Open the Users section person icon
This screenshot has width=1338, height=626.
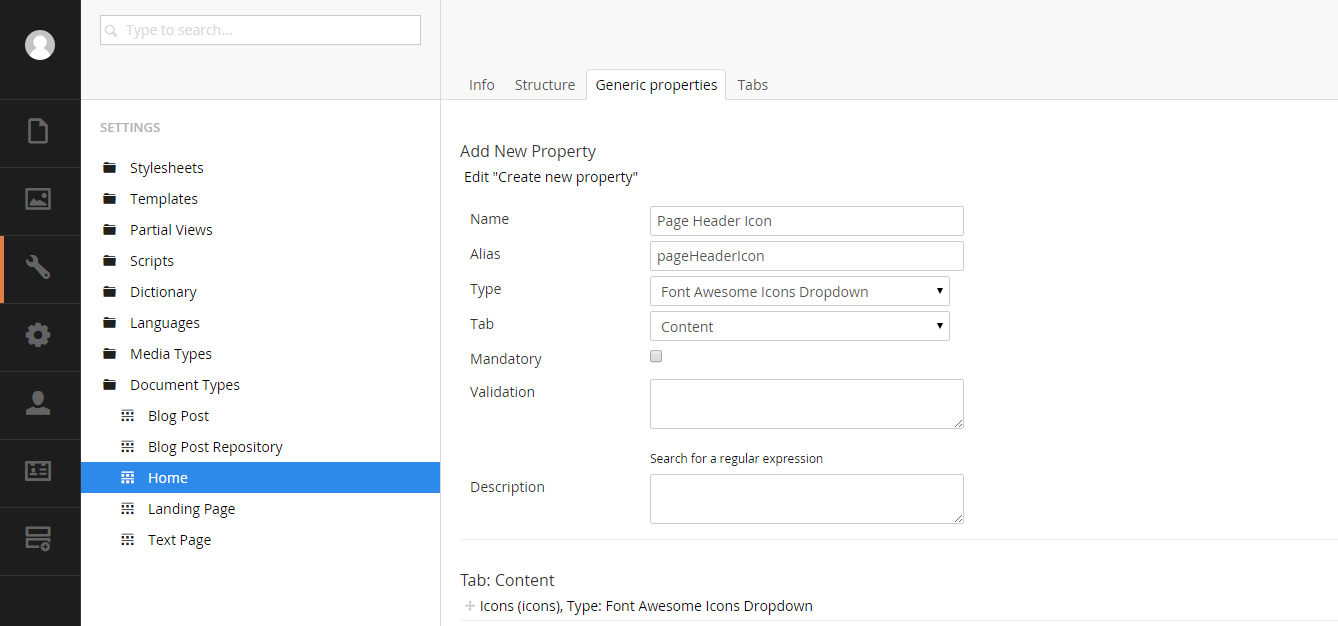pyautogui.click(x=38, y=403)
